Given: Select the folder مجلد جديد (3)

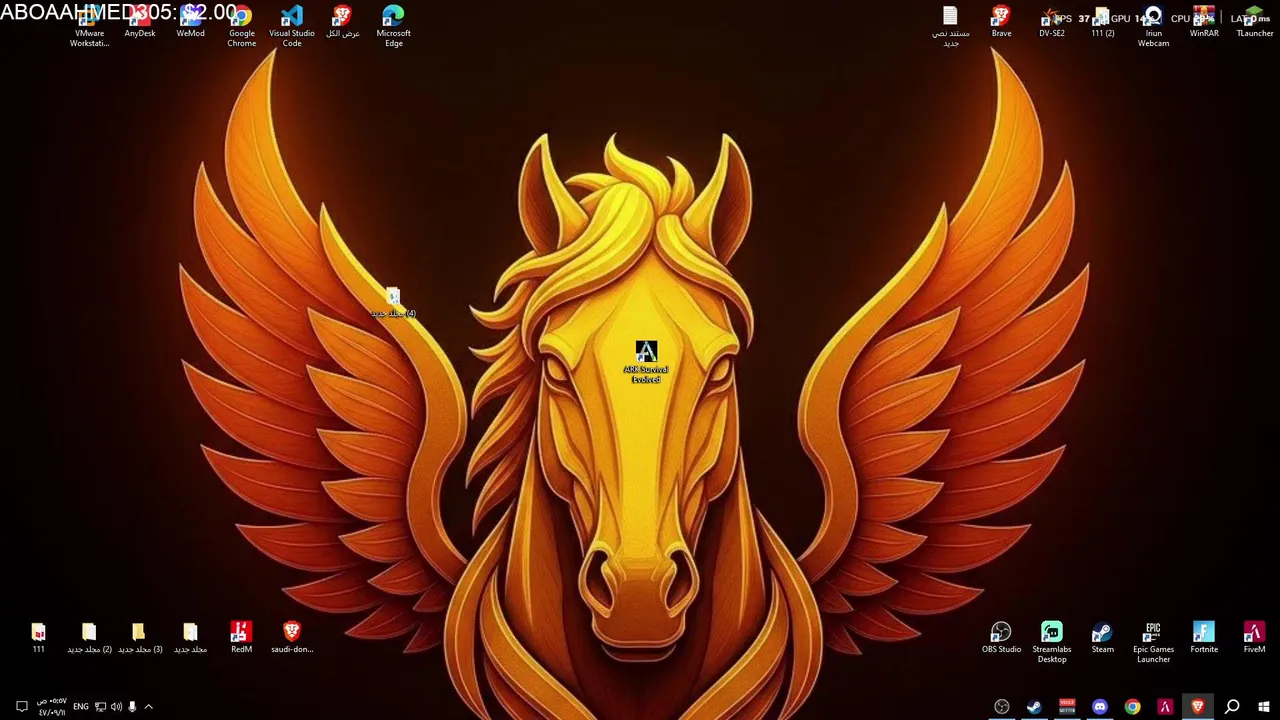Looking at the screenshot, I should [x=140, y=638].
